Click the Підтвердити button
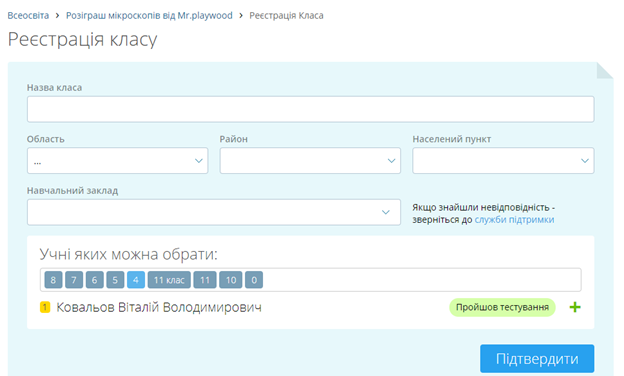624x376 pixels. pyautogui.click(x=537, y=358)
